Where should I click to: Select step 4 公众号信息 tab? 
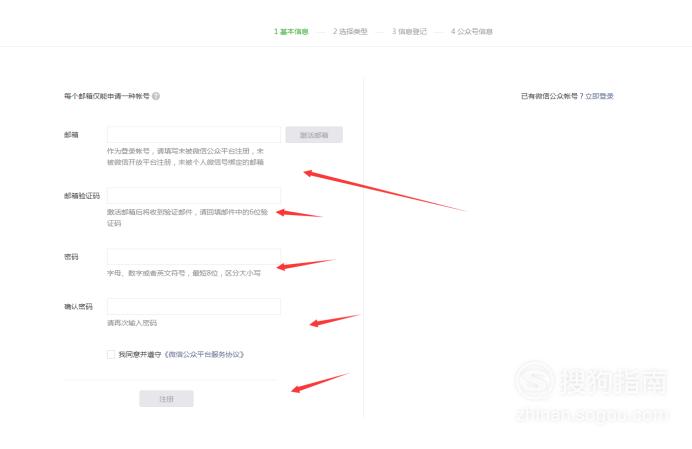point(471,31)
